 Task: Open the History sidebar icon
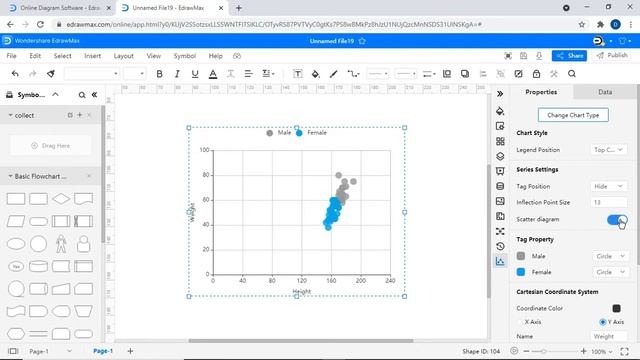[500, 246]
